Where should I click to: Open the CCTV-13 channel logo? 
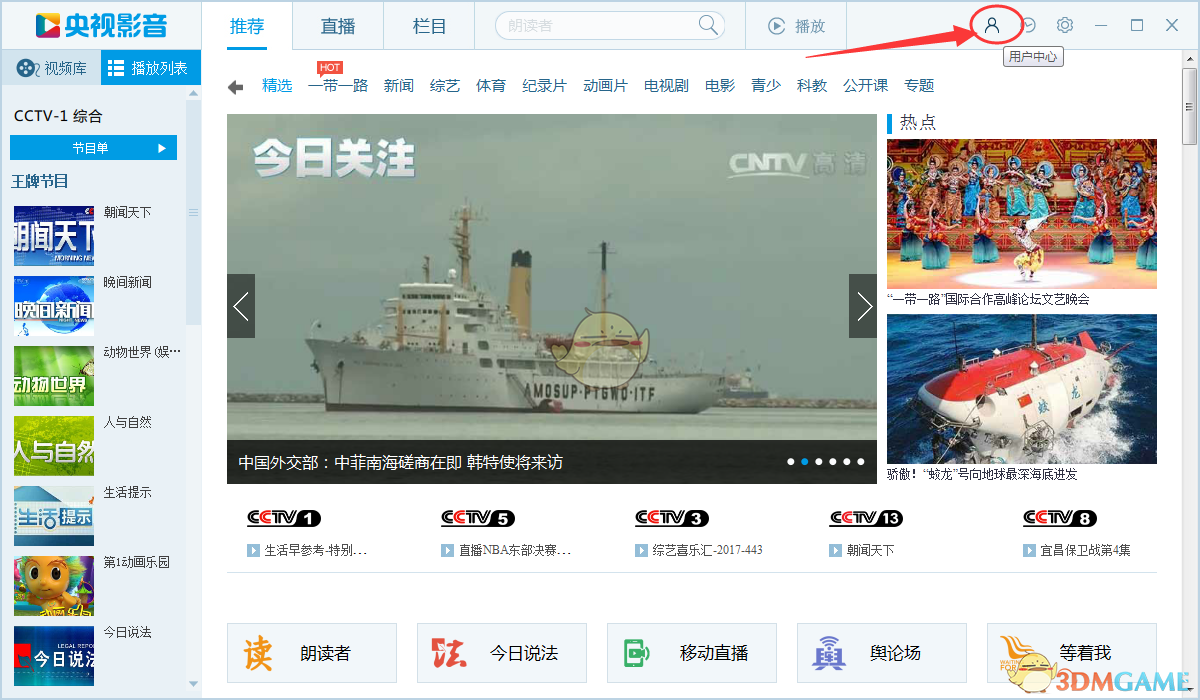tap(866, 518)
